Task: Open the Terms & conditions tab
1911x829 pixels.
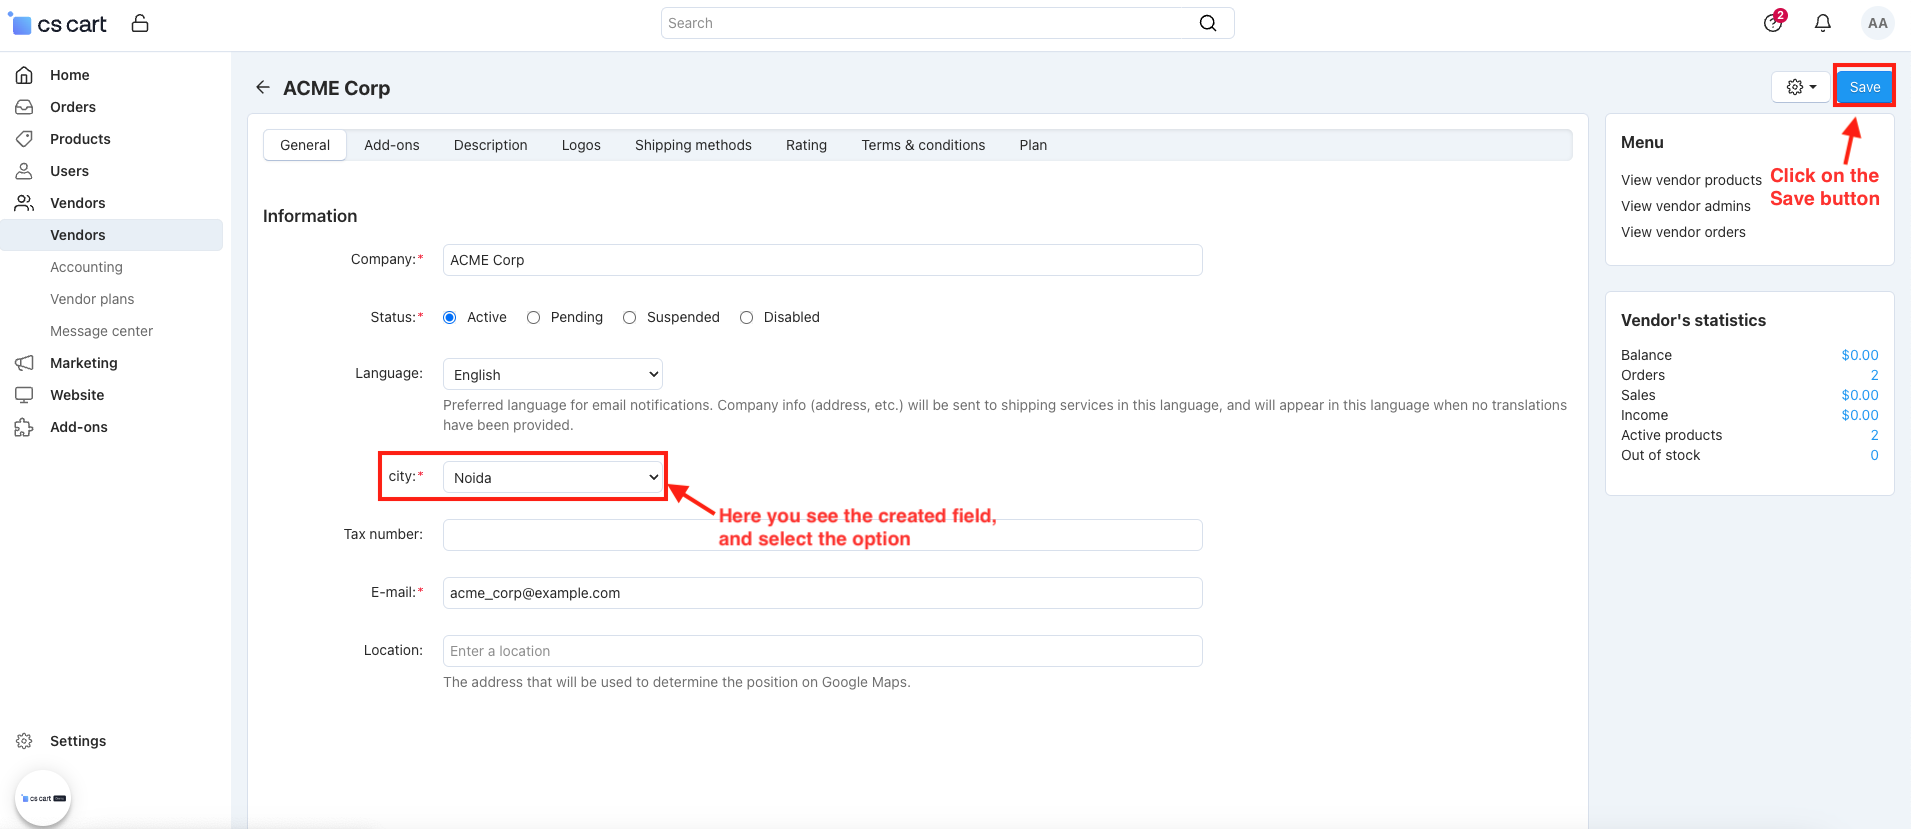Action: [923, 145]
